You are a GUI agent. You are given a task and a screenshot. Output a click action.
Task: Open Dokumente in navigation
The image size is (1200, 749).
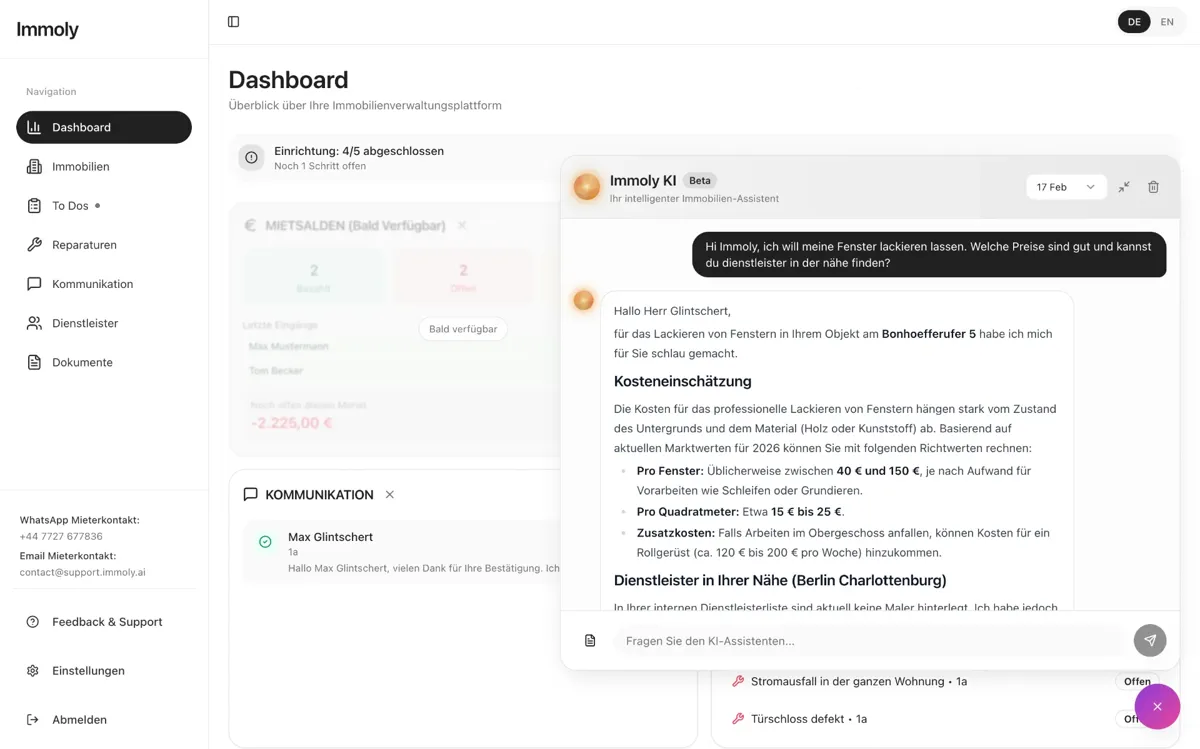[104, 362]
